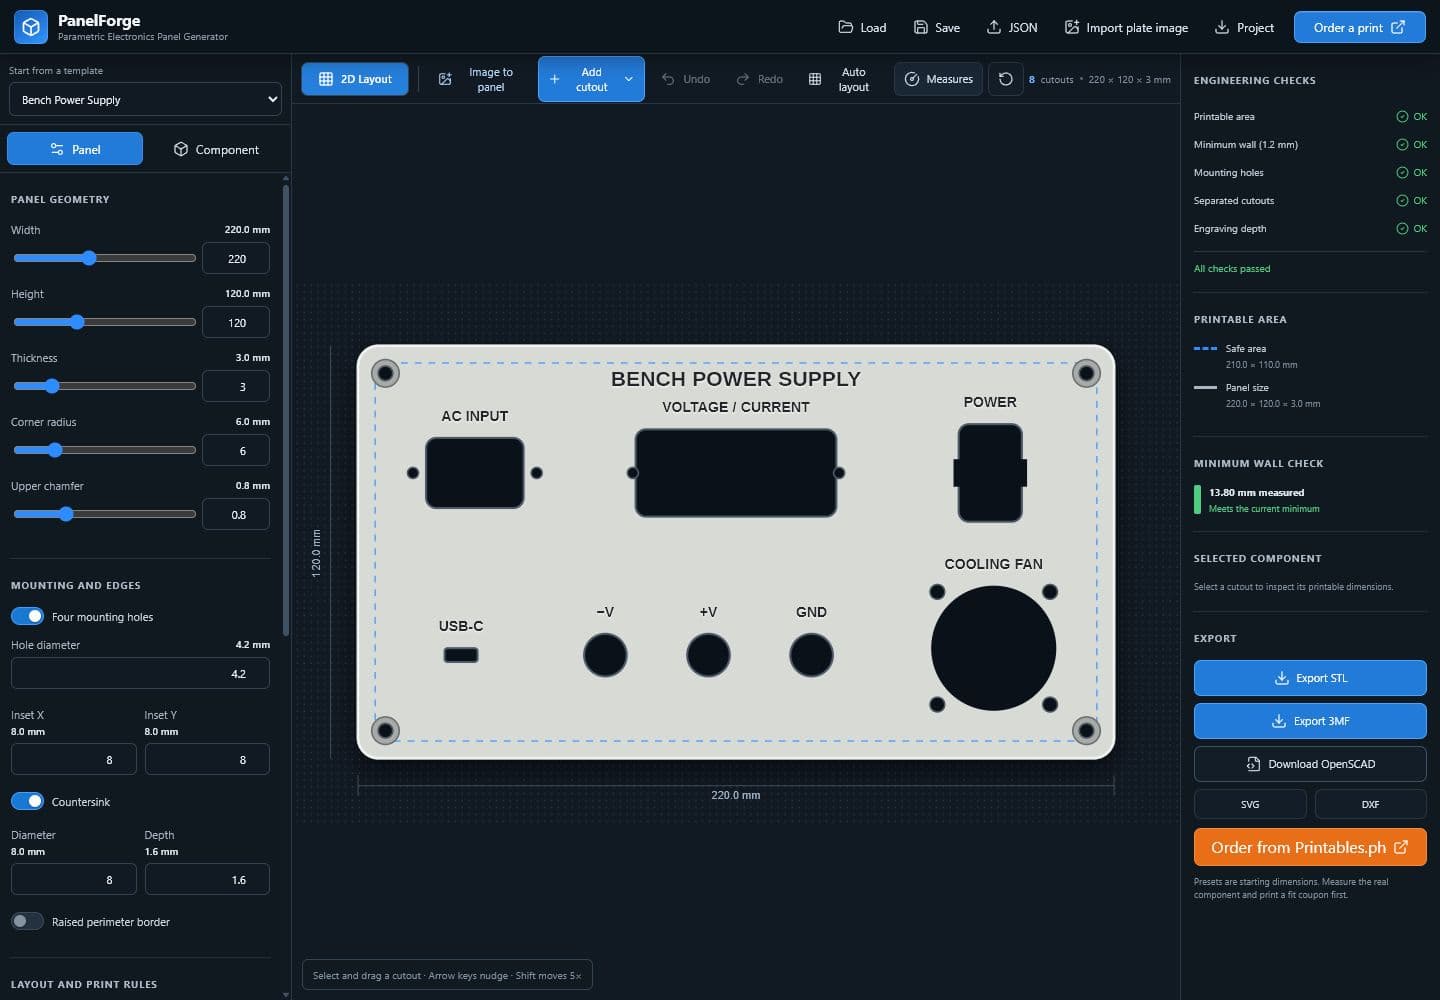Enable the Raised perimeter border switch

pyautogui.click(x=27, y=921)
